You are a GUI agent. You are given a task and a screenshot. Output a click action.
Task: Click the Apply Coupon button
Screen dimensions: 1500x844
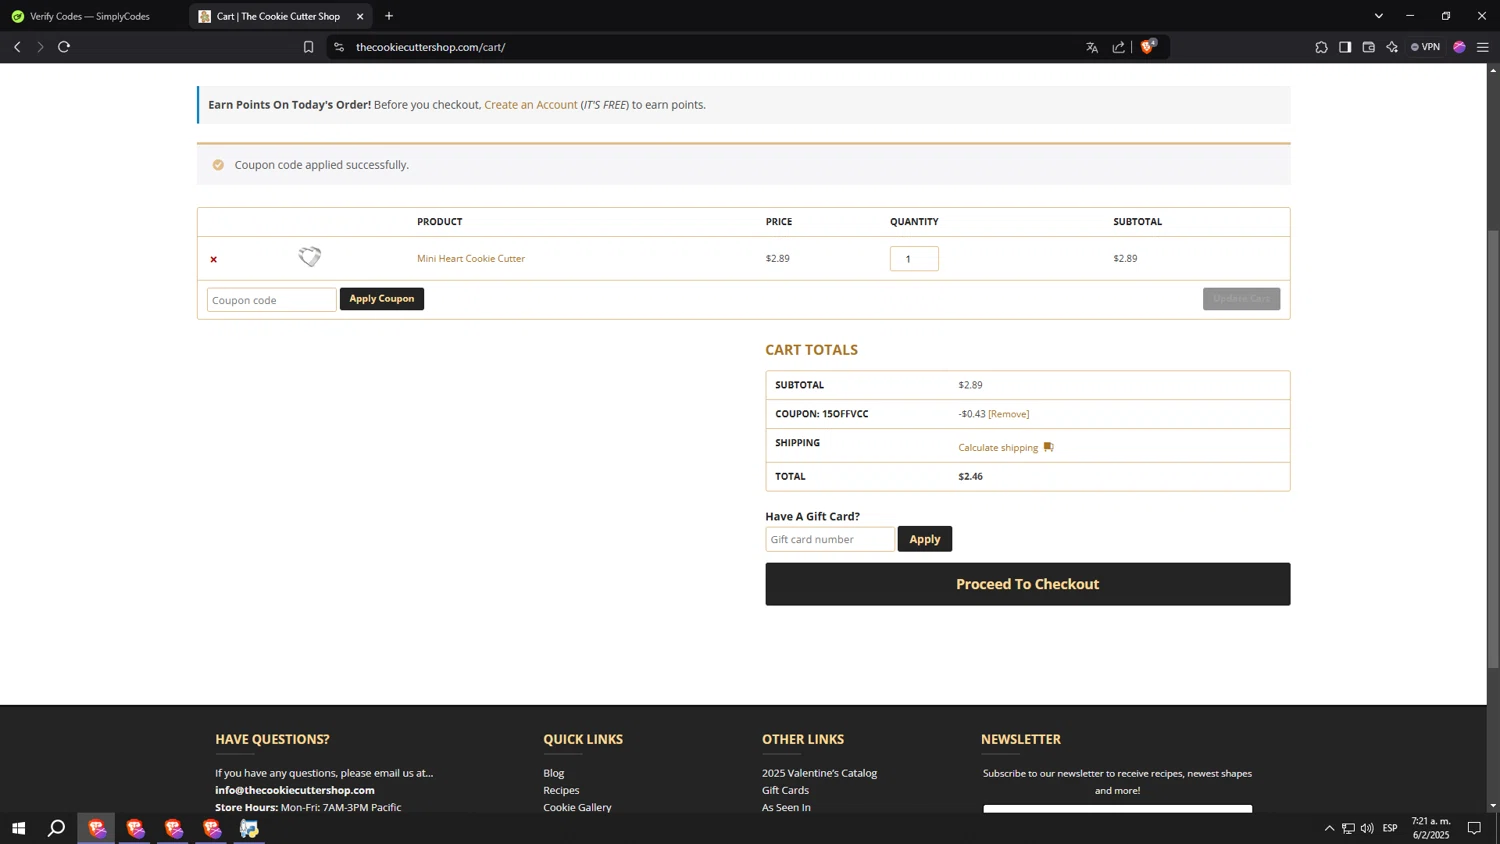point(382,299)
